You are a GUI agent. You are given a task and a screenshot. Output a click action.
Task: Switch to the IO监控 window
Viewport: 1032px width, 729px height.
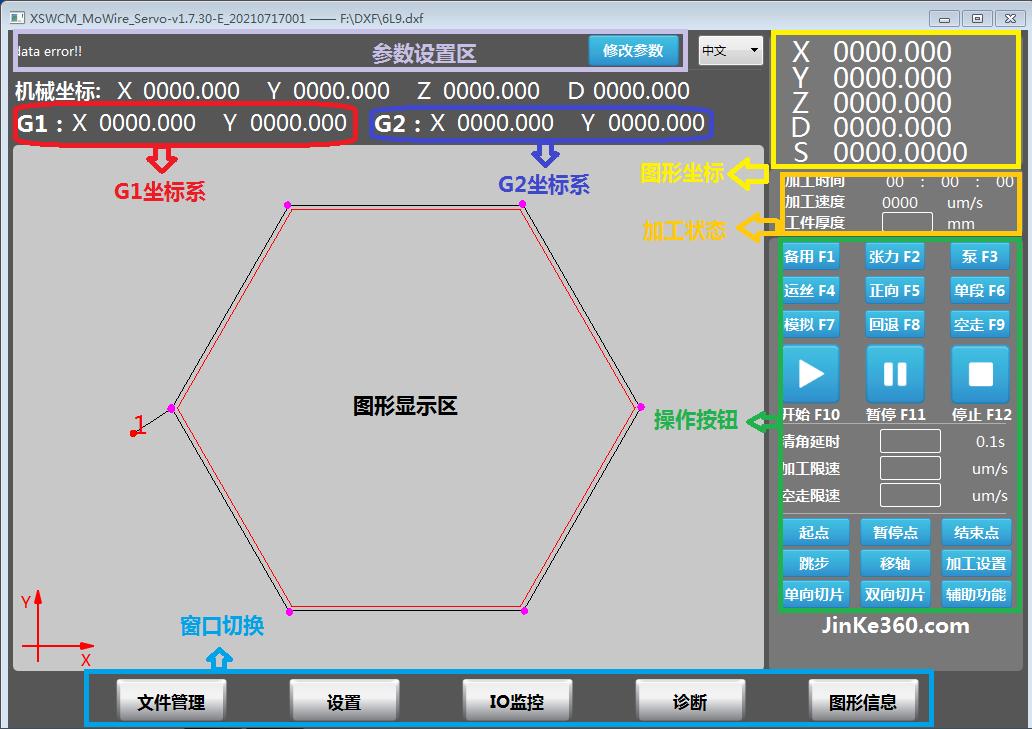[x=517, y=701]
